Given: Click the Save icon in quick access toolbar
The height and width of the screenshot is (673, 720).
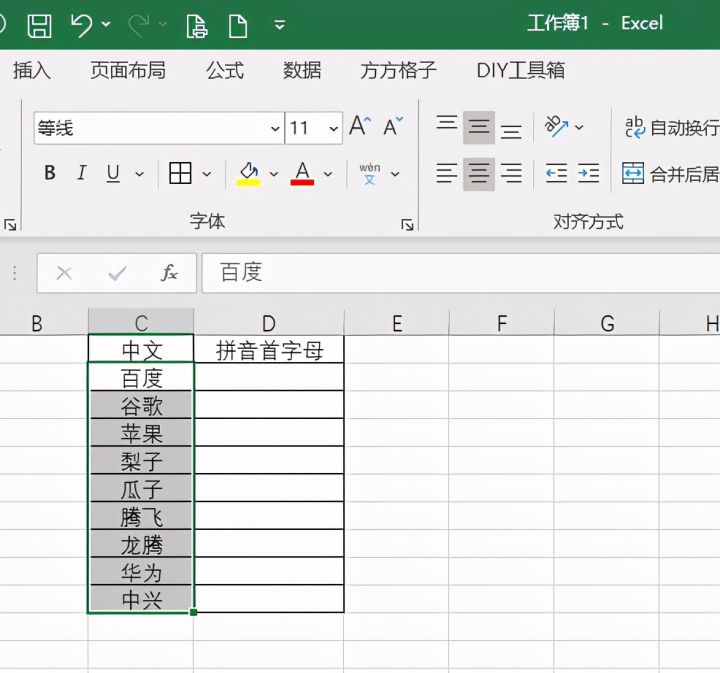Looking at the screenshot, I should (x=39, y=25).
